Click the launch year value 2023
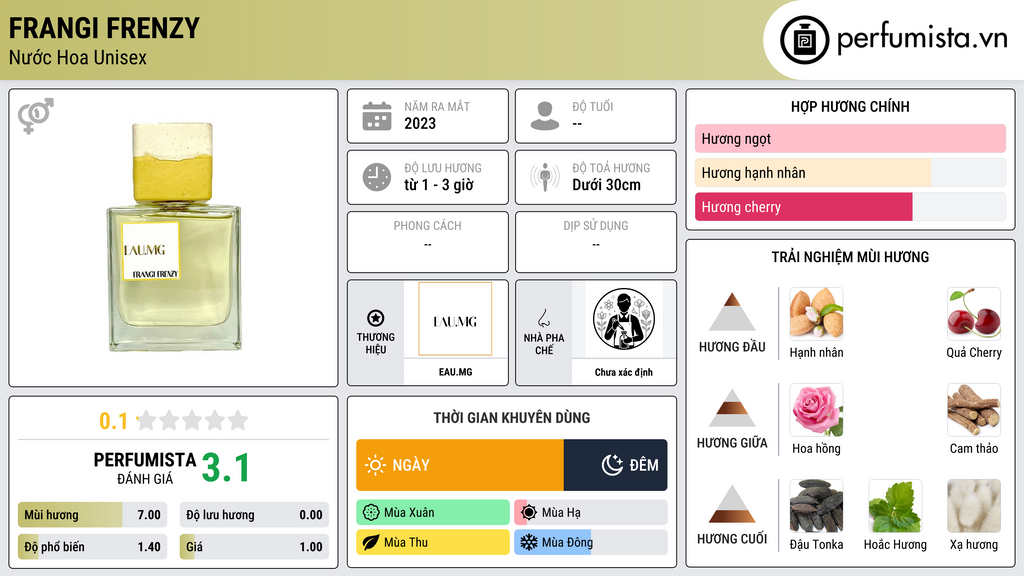The width and height of the screenshot is (1024, 576). (x=420, y=123)
